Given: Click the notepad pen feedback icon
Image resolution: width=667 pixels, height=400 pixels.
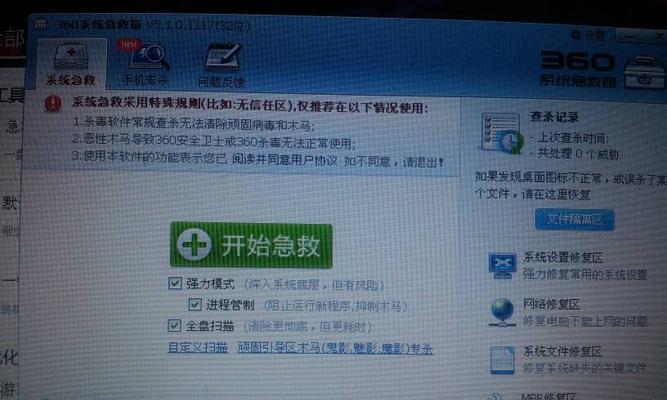Looking at the screenshot, I should (x=222, y=57).
